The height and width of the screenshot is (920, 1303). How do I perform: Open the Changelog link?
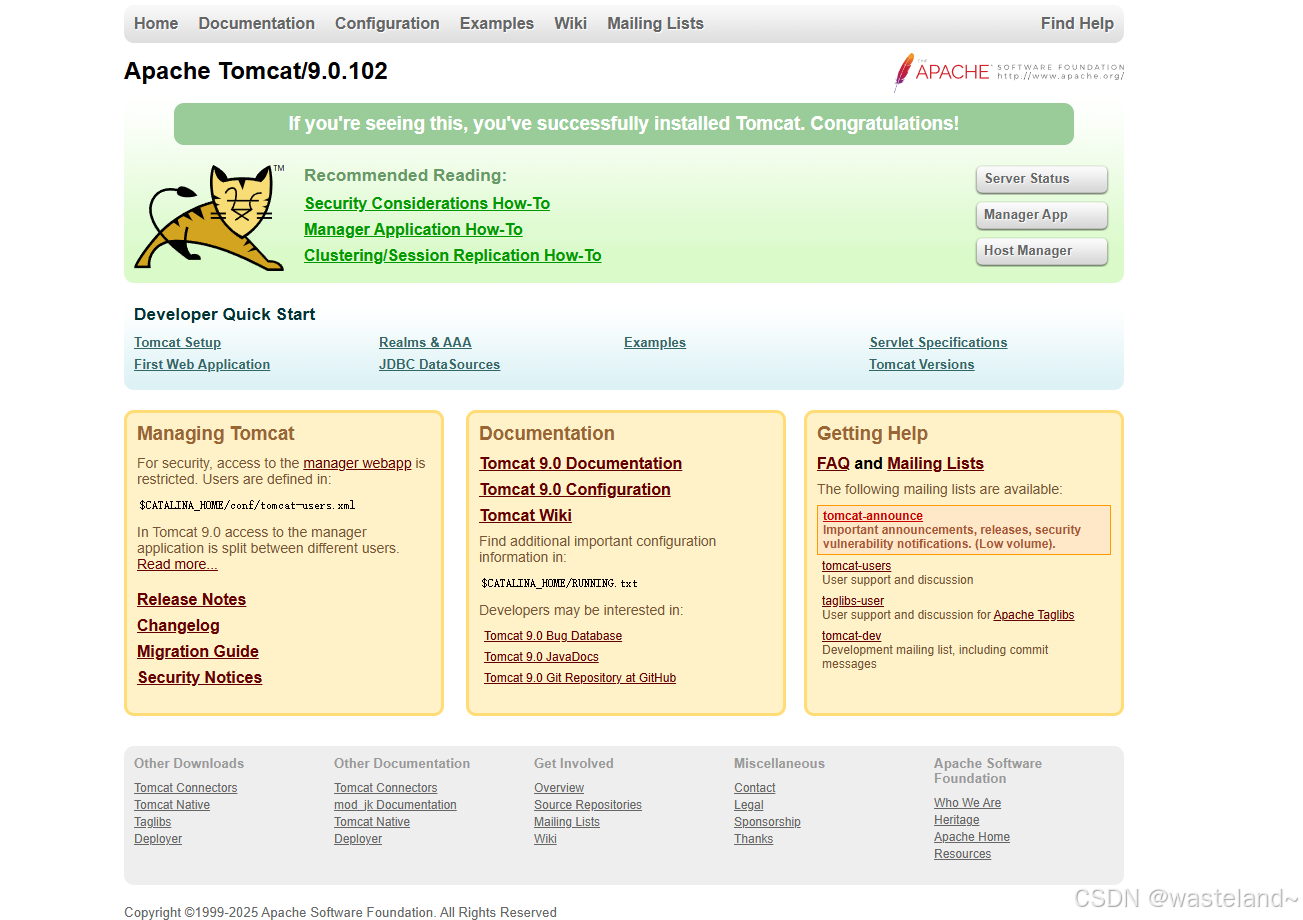point(178,625)
